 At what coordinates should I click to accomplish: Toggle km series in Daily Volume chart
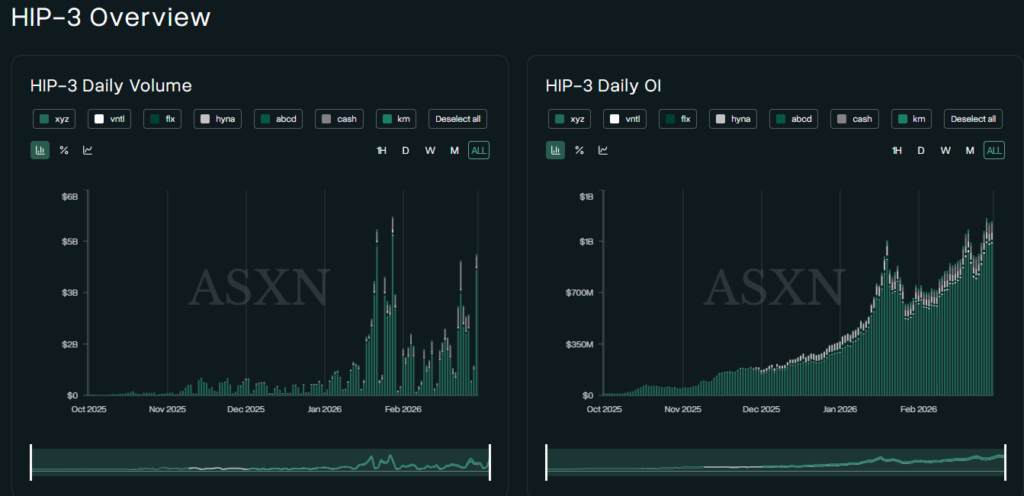point(396,119)
